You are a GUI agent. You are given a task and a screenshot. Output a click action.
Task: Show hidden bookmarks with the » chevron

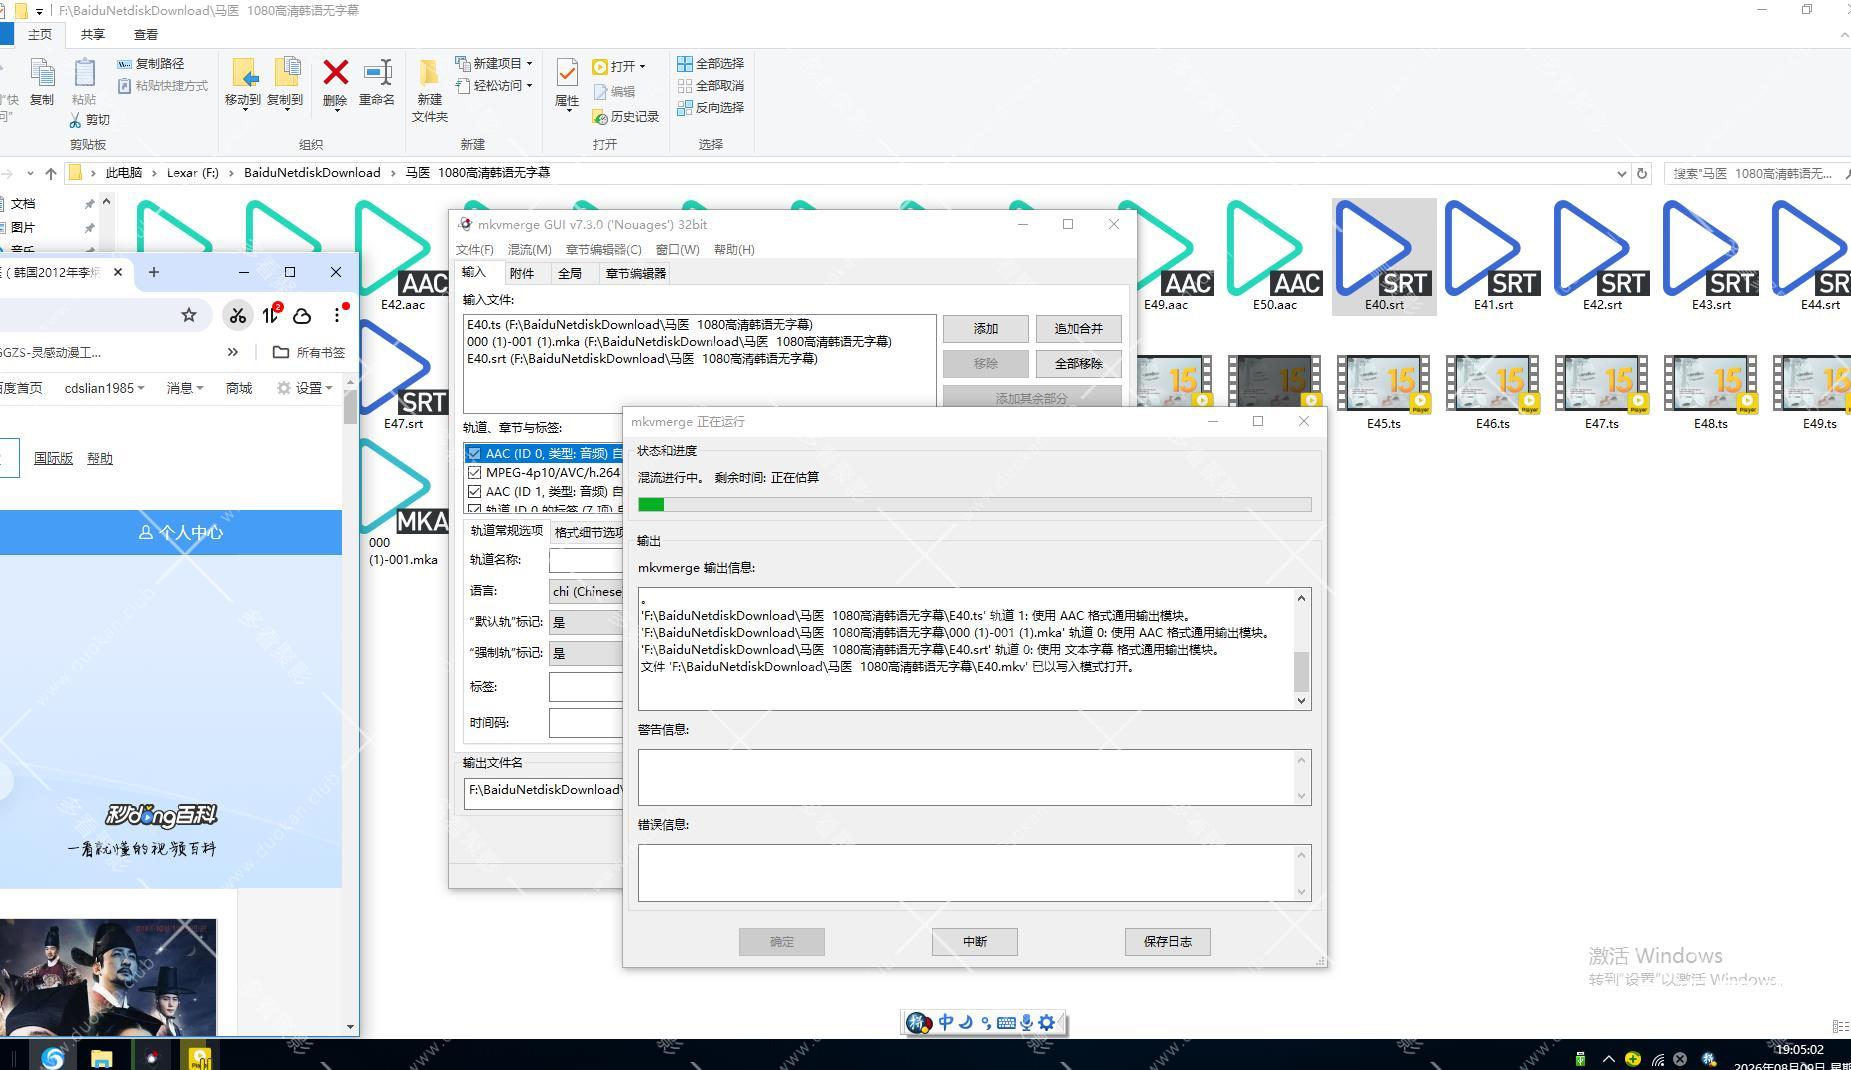click(233, 352)
